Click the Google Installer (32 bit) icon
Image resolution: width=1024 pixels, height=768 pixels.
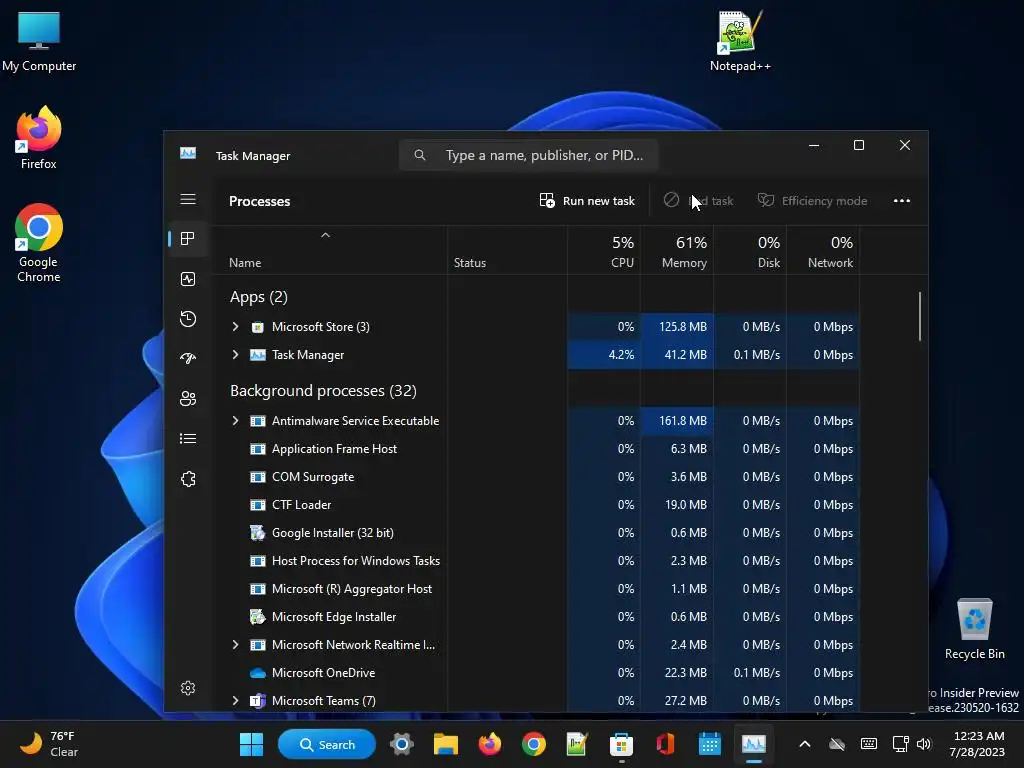pos(258,533)
